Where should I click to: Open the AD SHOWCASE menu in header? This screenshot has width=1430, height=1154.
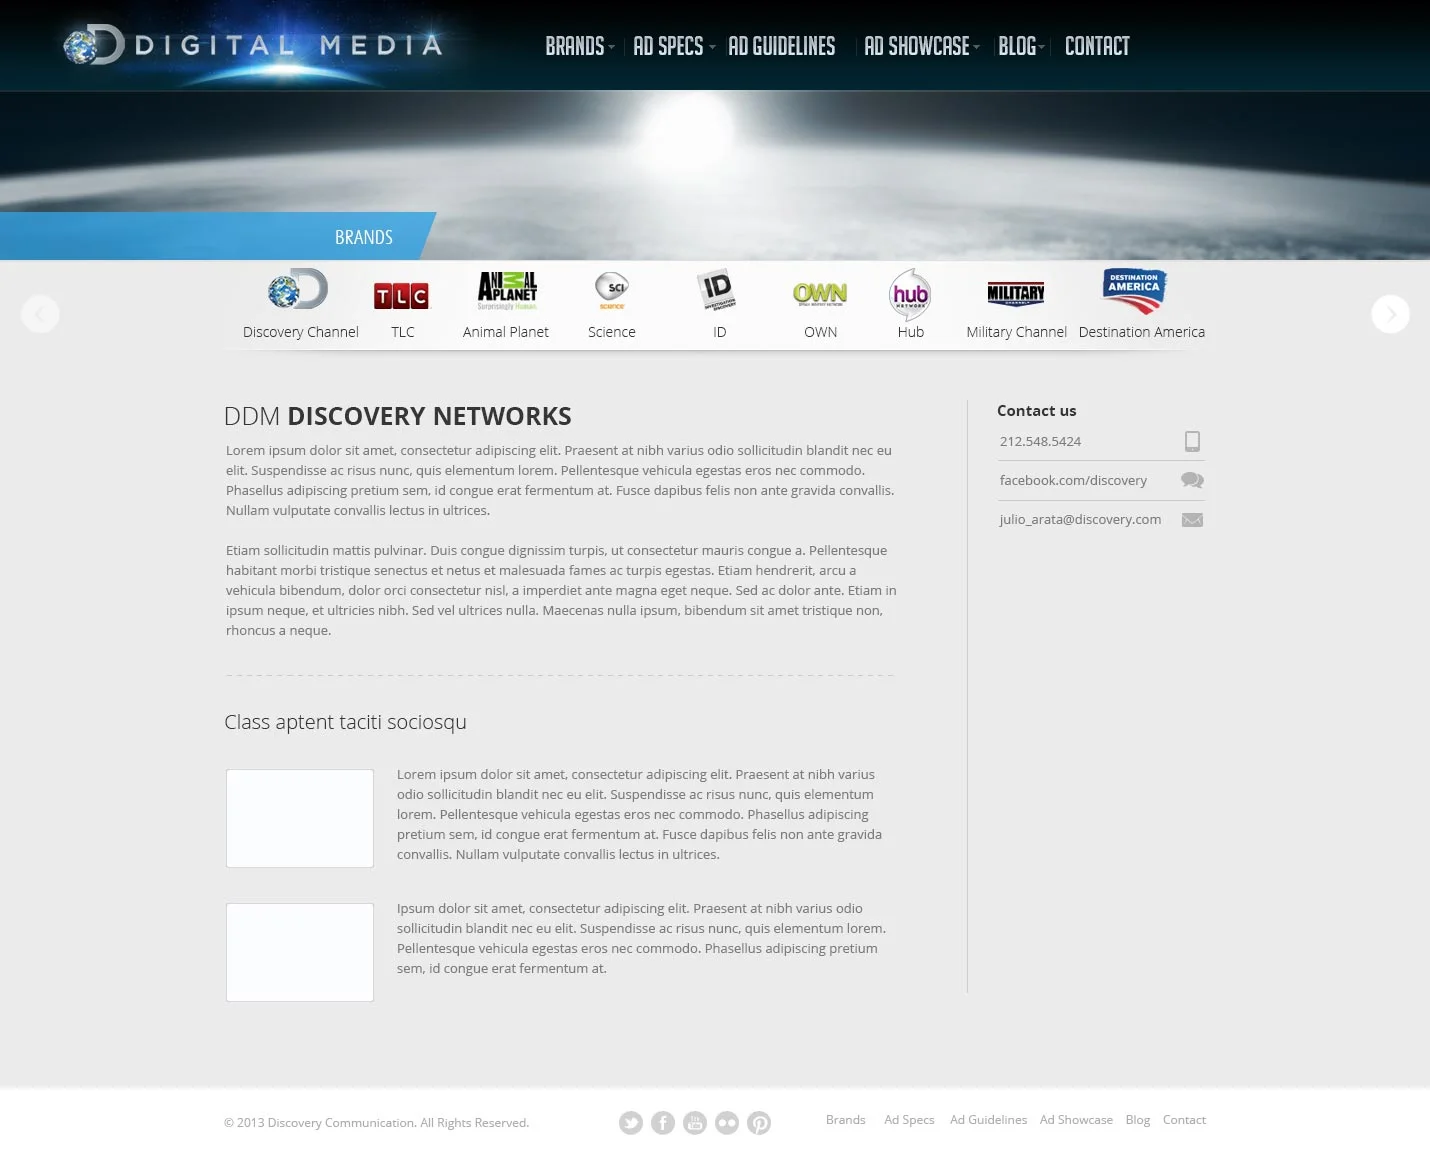[x=916, y=46]
